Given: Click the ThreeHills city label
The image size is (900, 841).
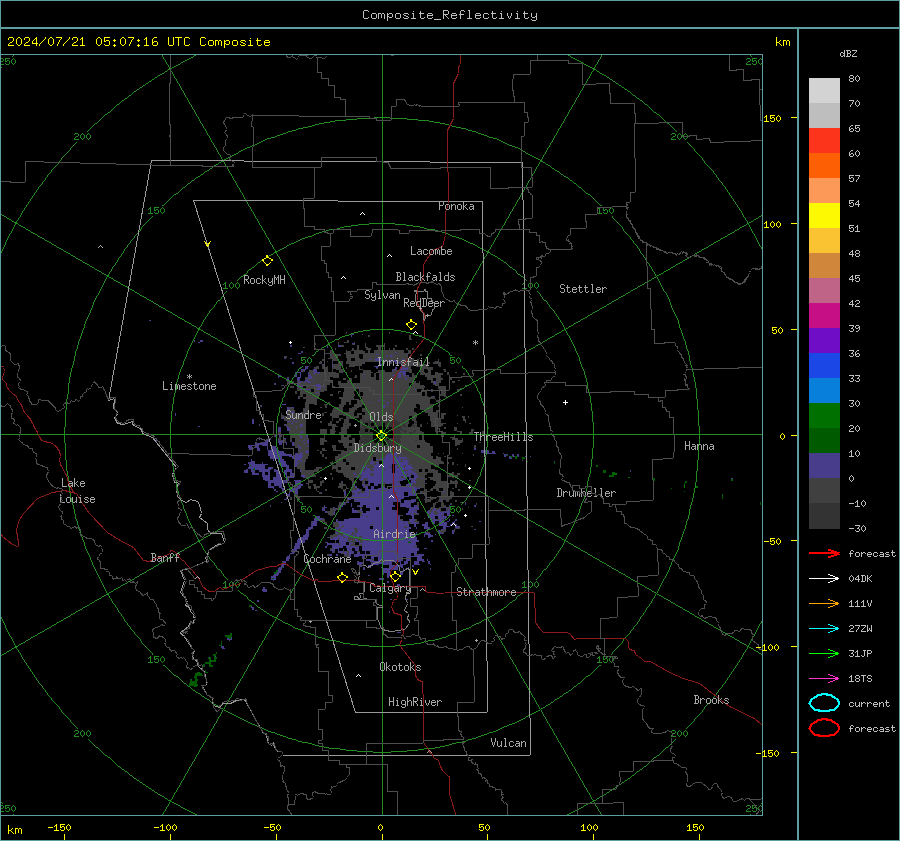Looking at the screenshot, I should pos(503,437).
